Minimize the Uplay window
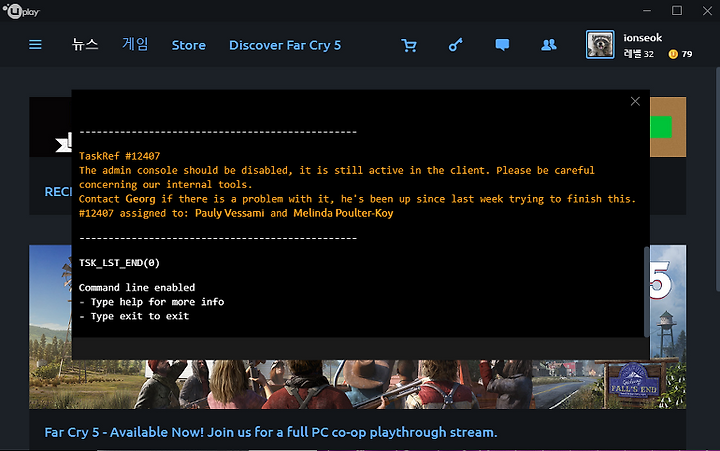This screenshot has height=451, width=720. tap(647, 11)
